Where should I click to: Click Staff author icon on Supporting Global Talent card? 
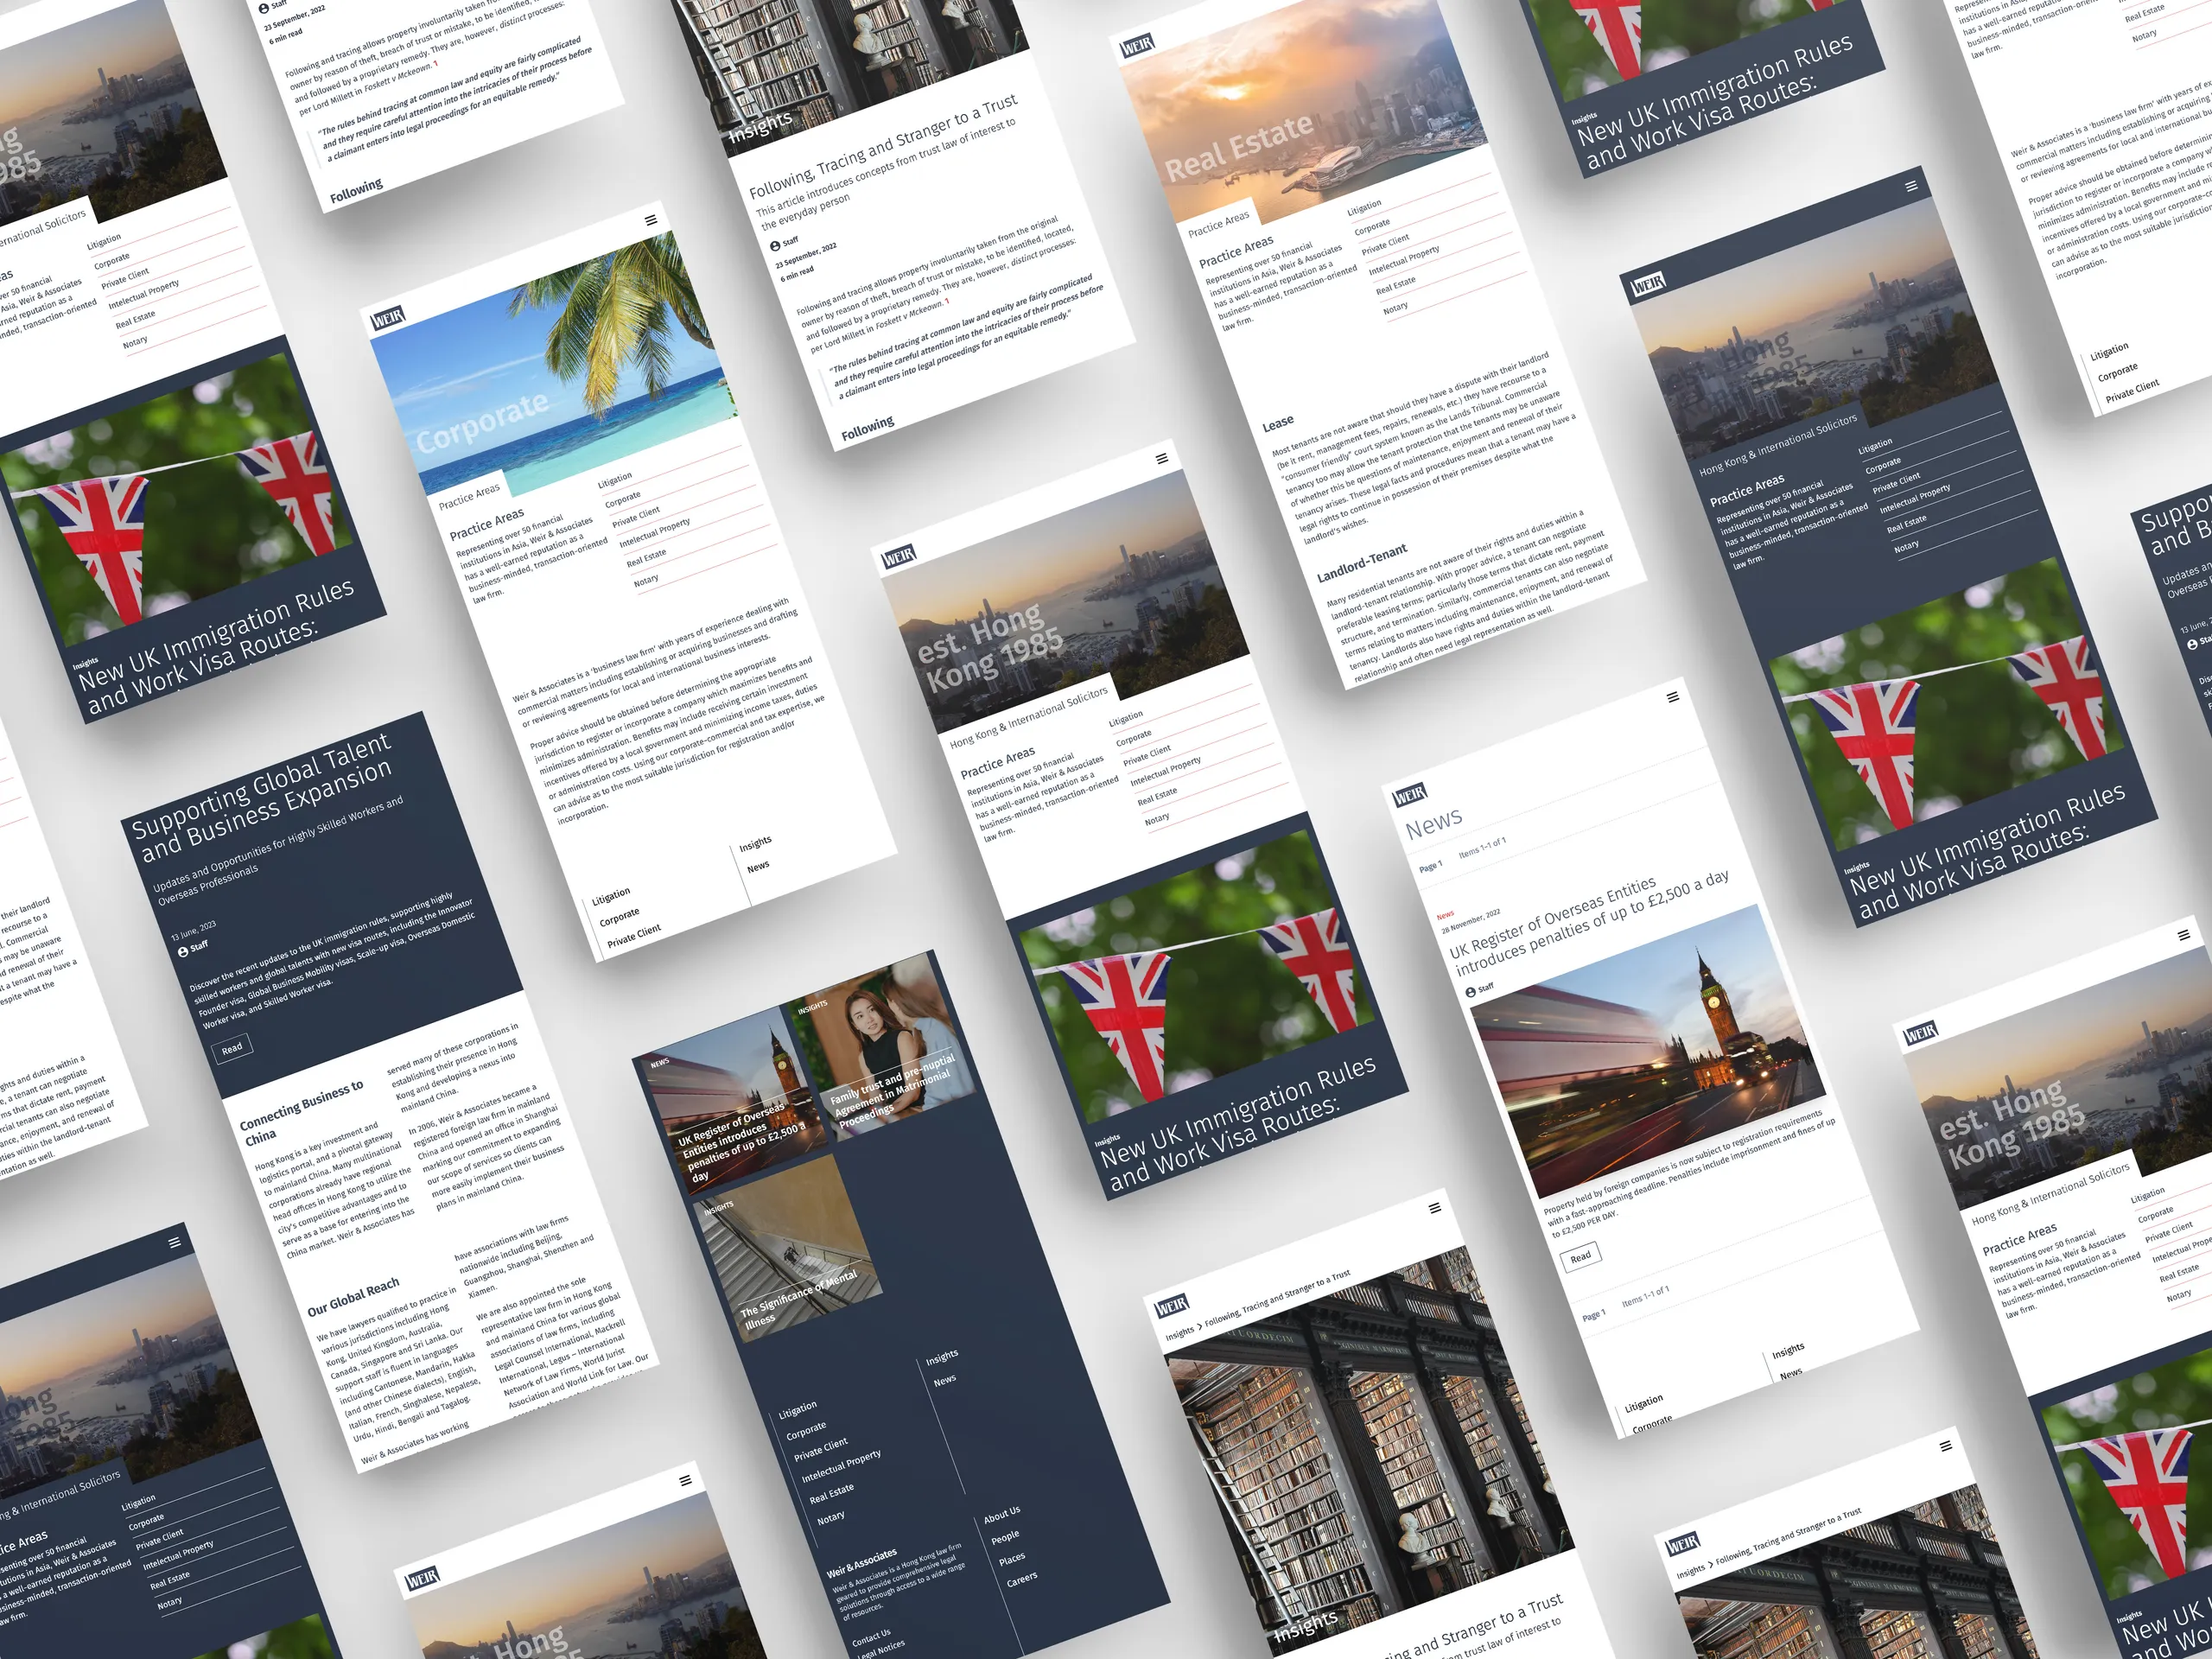183,952
